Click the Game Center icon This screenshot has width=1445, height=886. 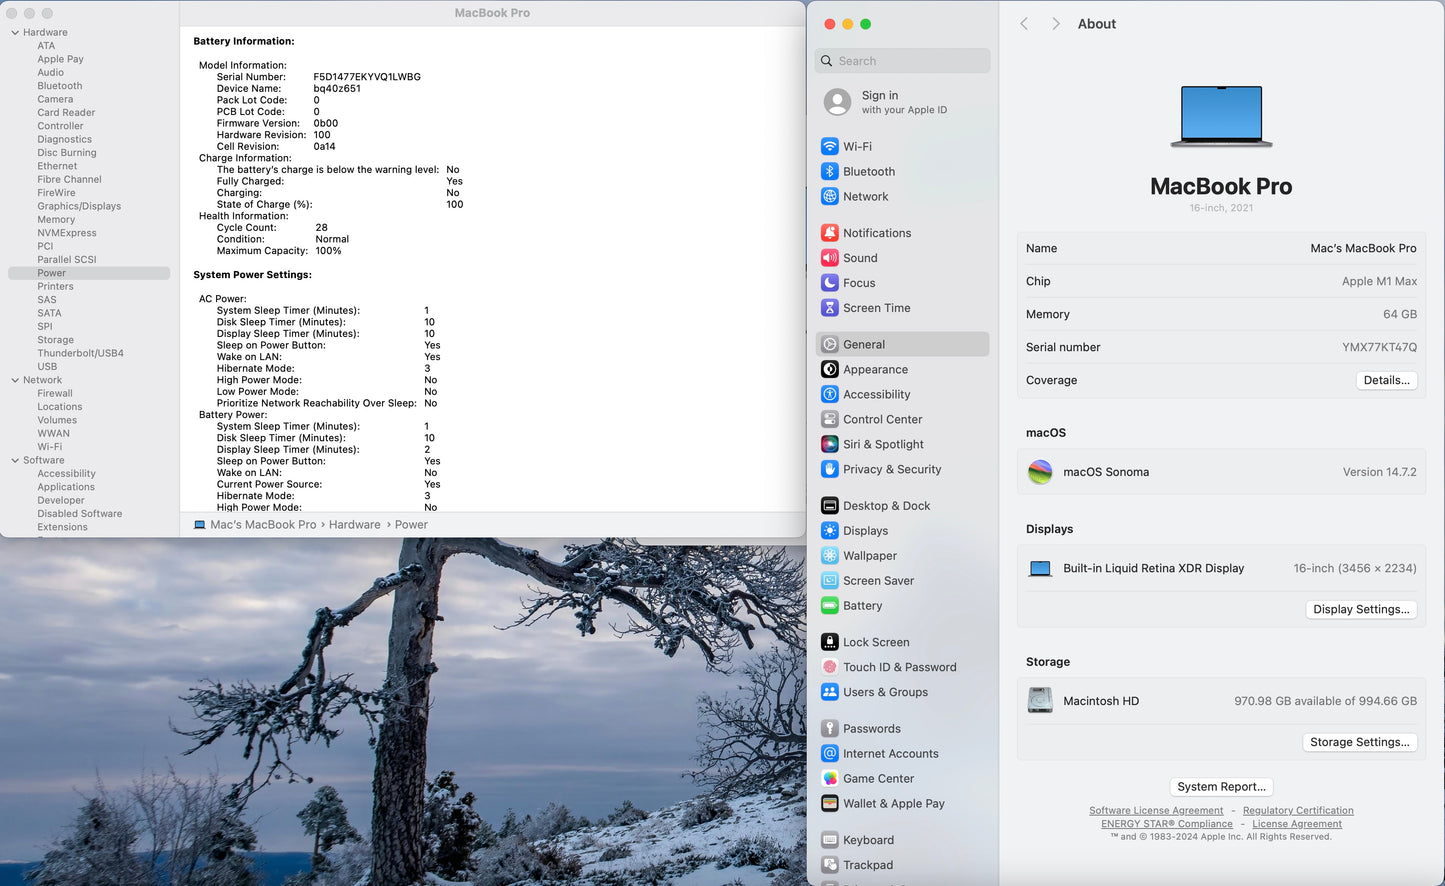(x=829, y=779)
